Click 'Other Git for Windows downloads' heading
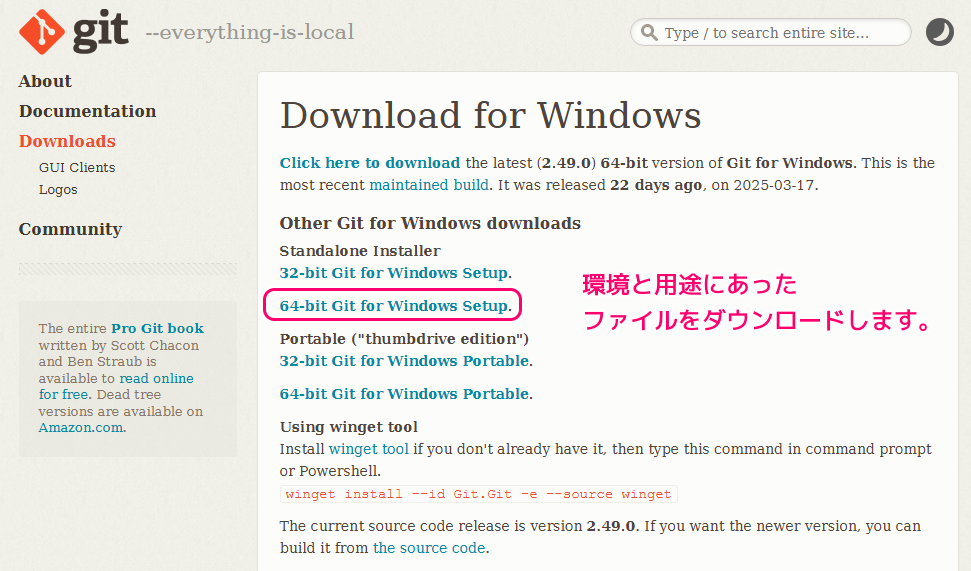The height and width of the screenshot is (571, 971). (430, 223)
